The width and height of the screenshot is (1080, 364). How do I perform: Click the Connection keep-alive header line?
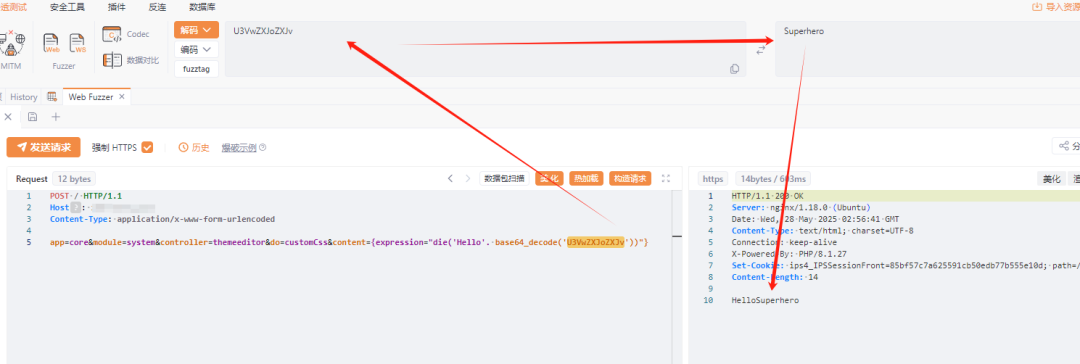pos(783,243)
